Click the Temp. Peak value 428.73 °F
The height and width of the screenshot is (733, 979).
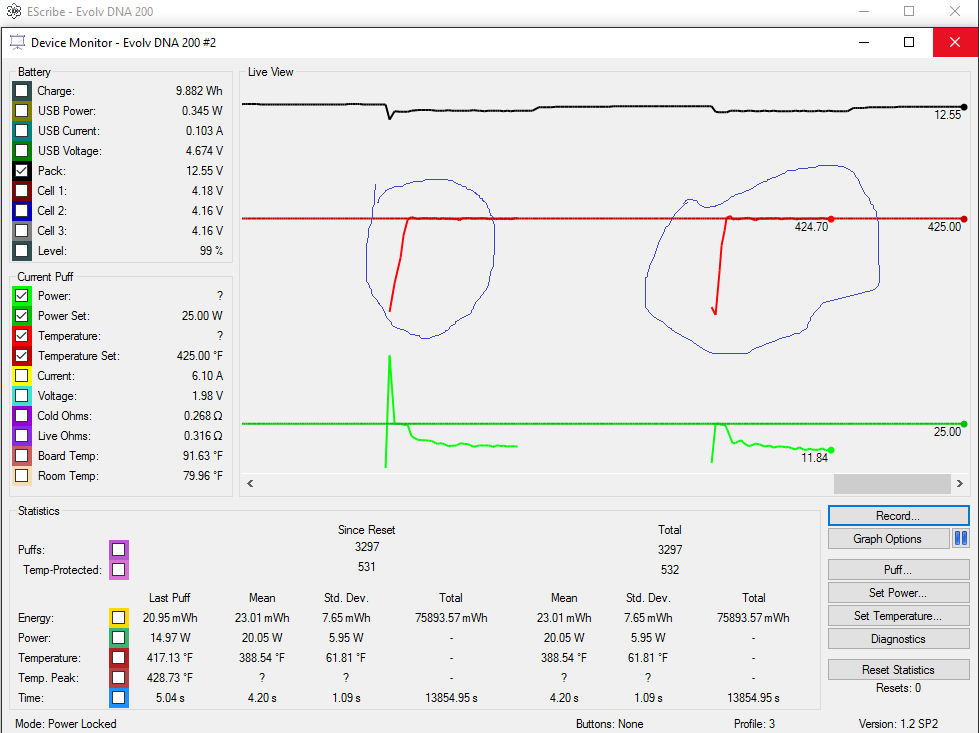click(x=170, y=677)
